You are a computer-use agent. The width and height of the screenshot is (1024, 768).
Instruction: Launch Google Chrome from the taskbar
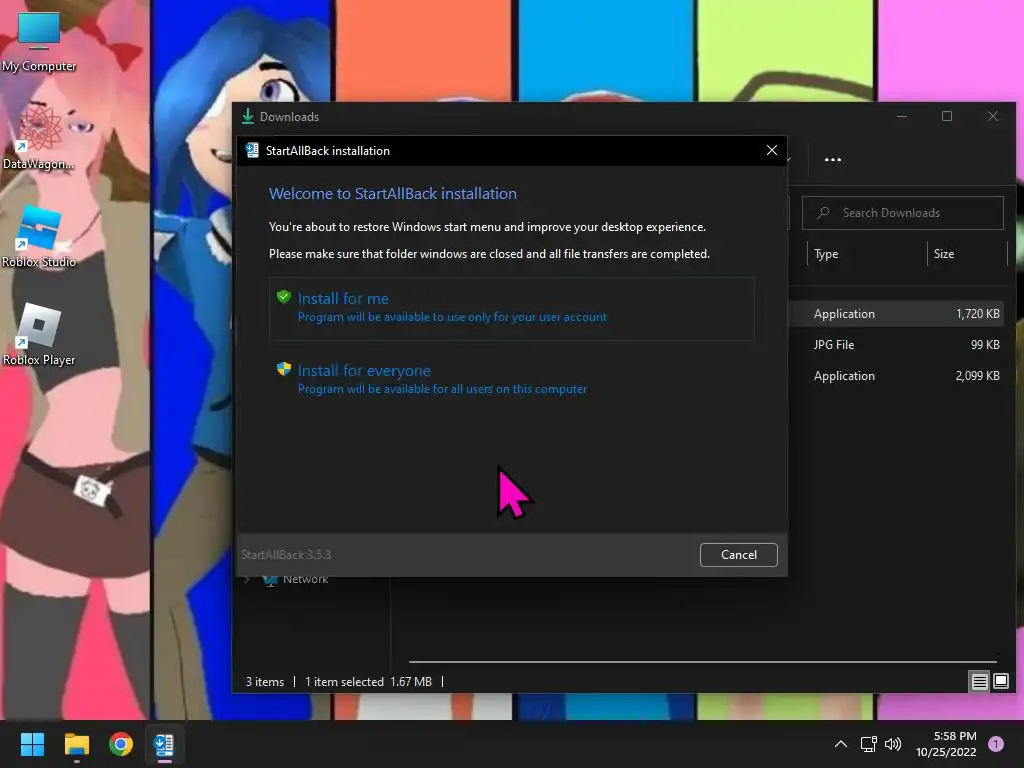click(x=121, y=744)
